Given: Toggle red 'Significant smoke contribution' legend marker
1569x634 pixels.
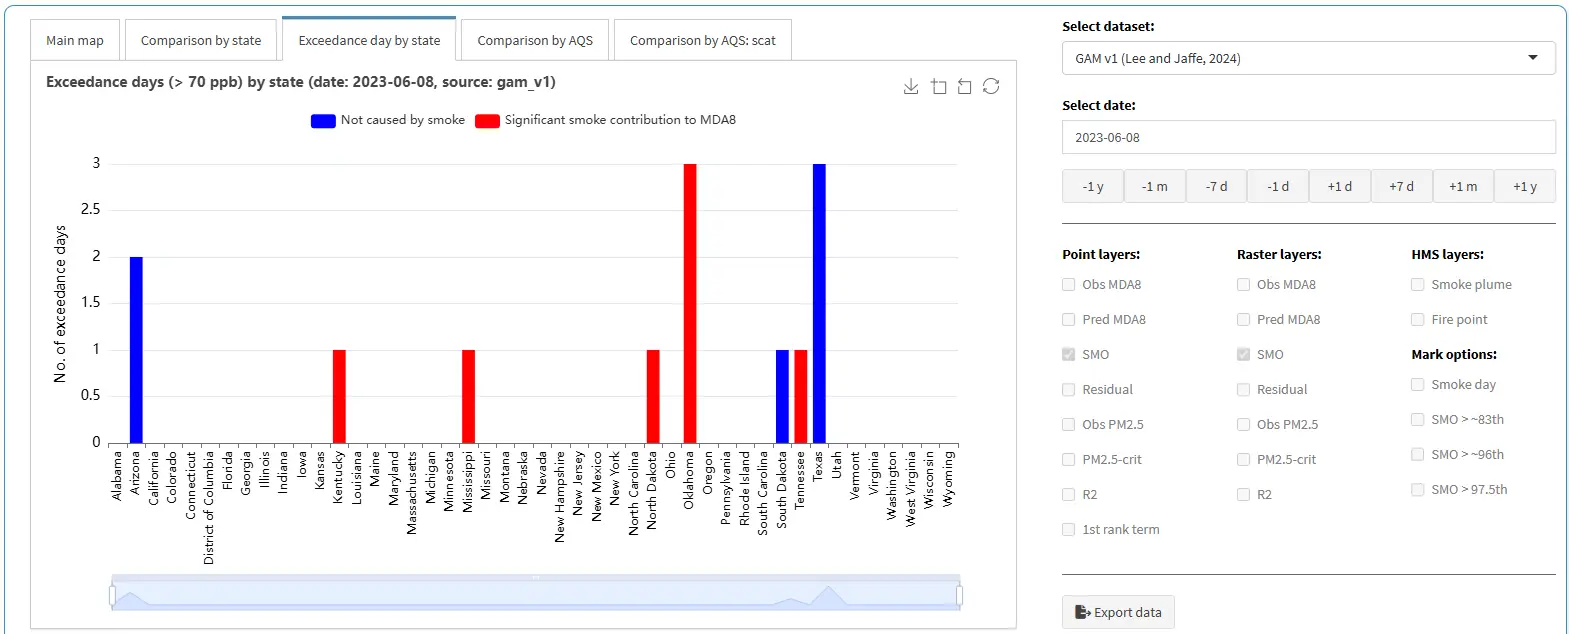Looking at the screenshot, I should [487, 121].
